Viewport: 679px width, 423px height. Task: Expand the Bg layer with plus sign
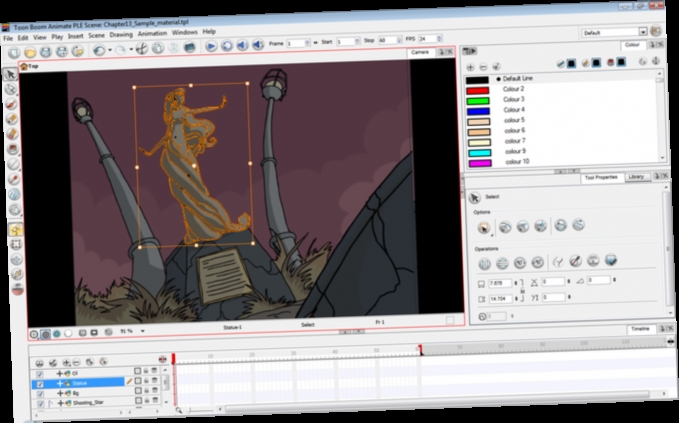[60, 394]
